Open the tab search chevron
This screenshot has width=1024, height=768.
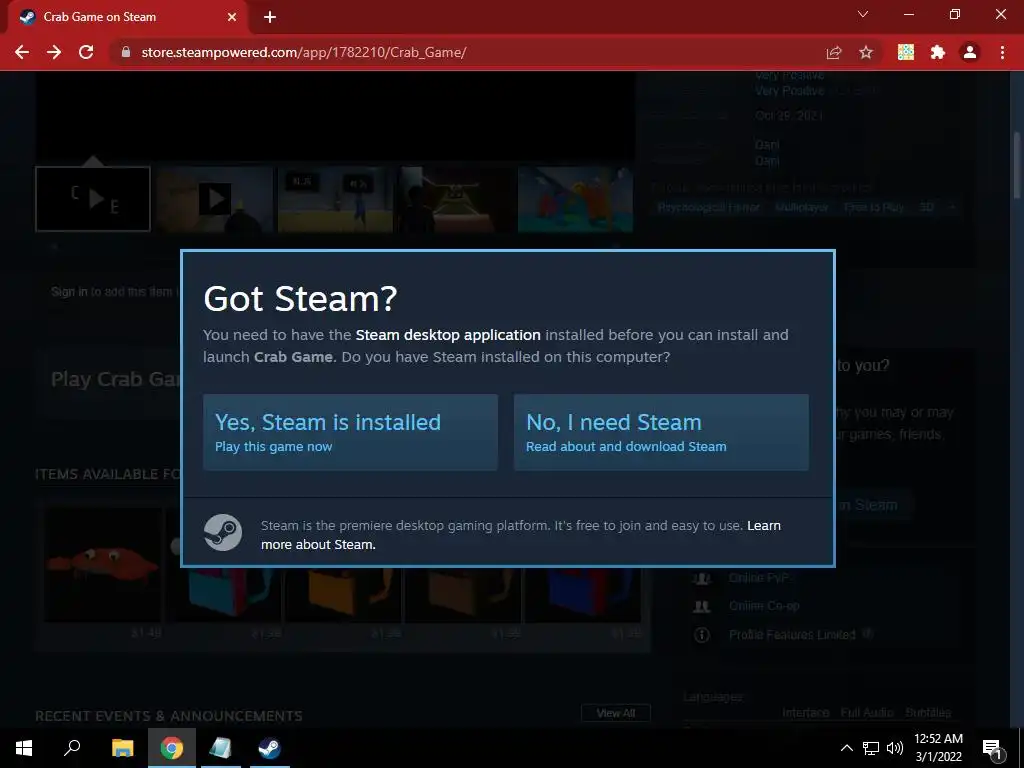tap(863, 14)
